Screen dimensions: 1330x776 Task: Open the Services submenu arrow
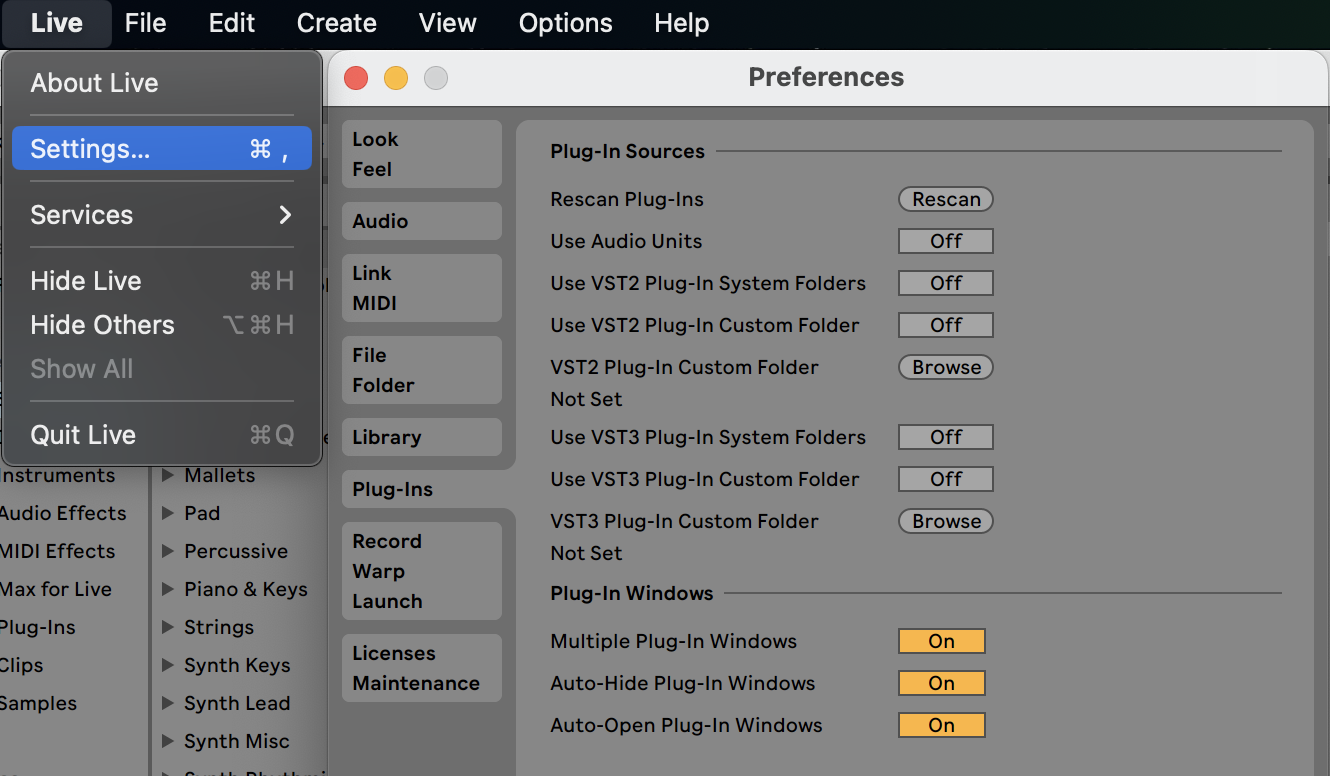click(285, 215)
